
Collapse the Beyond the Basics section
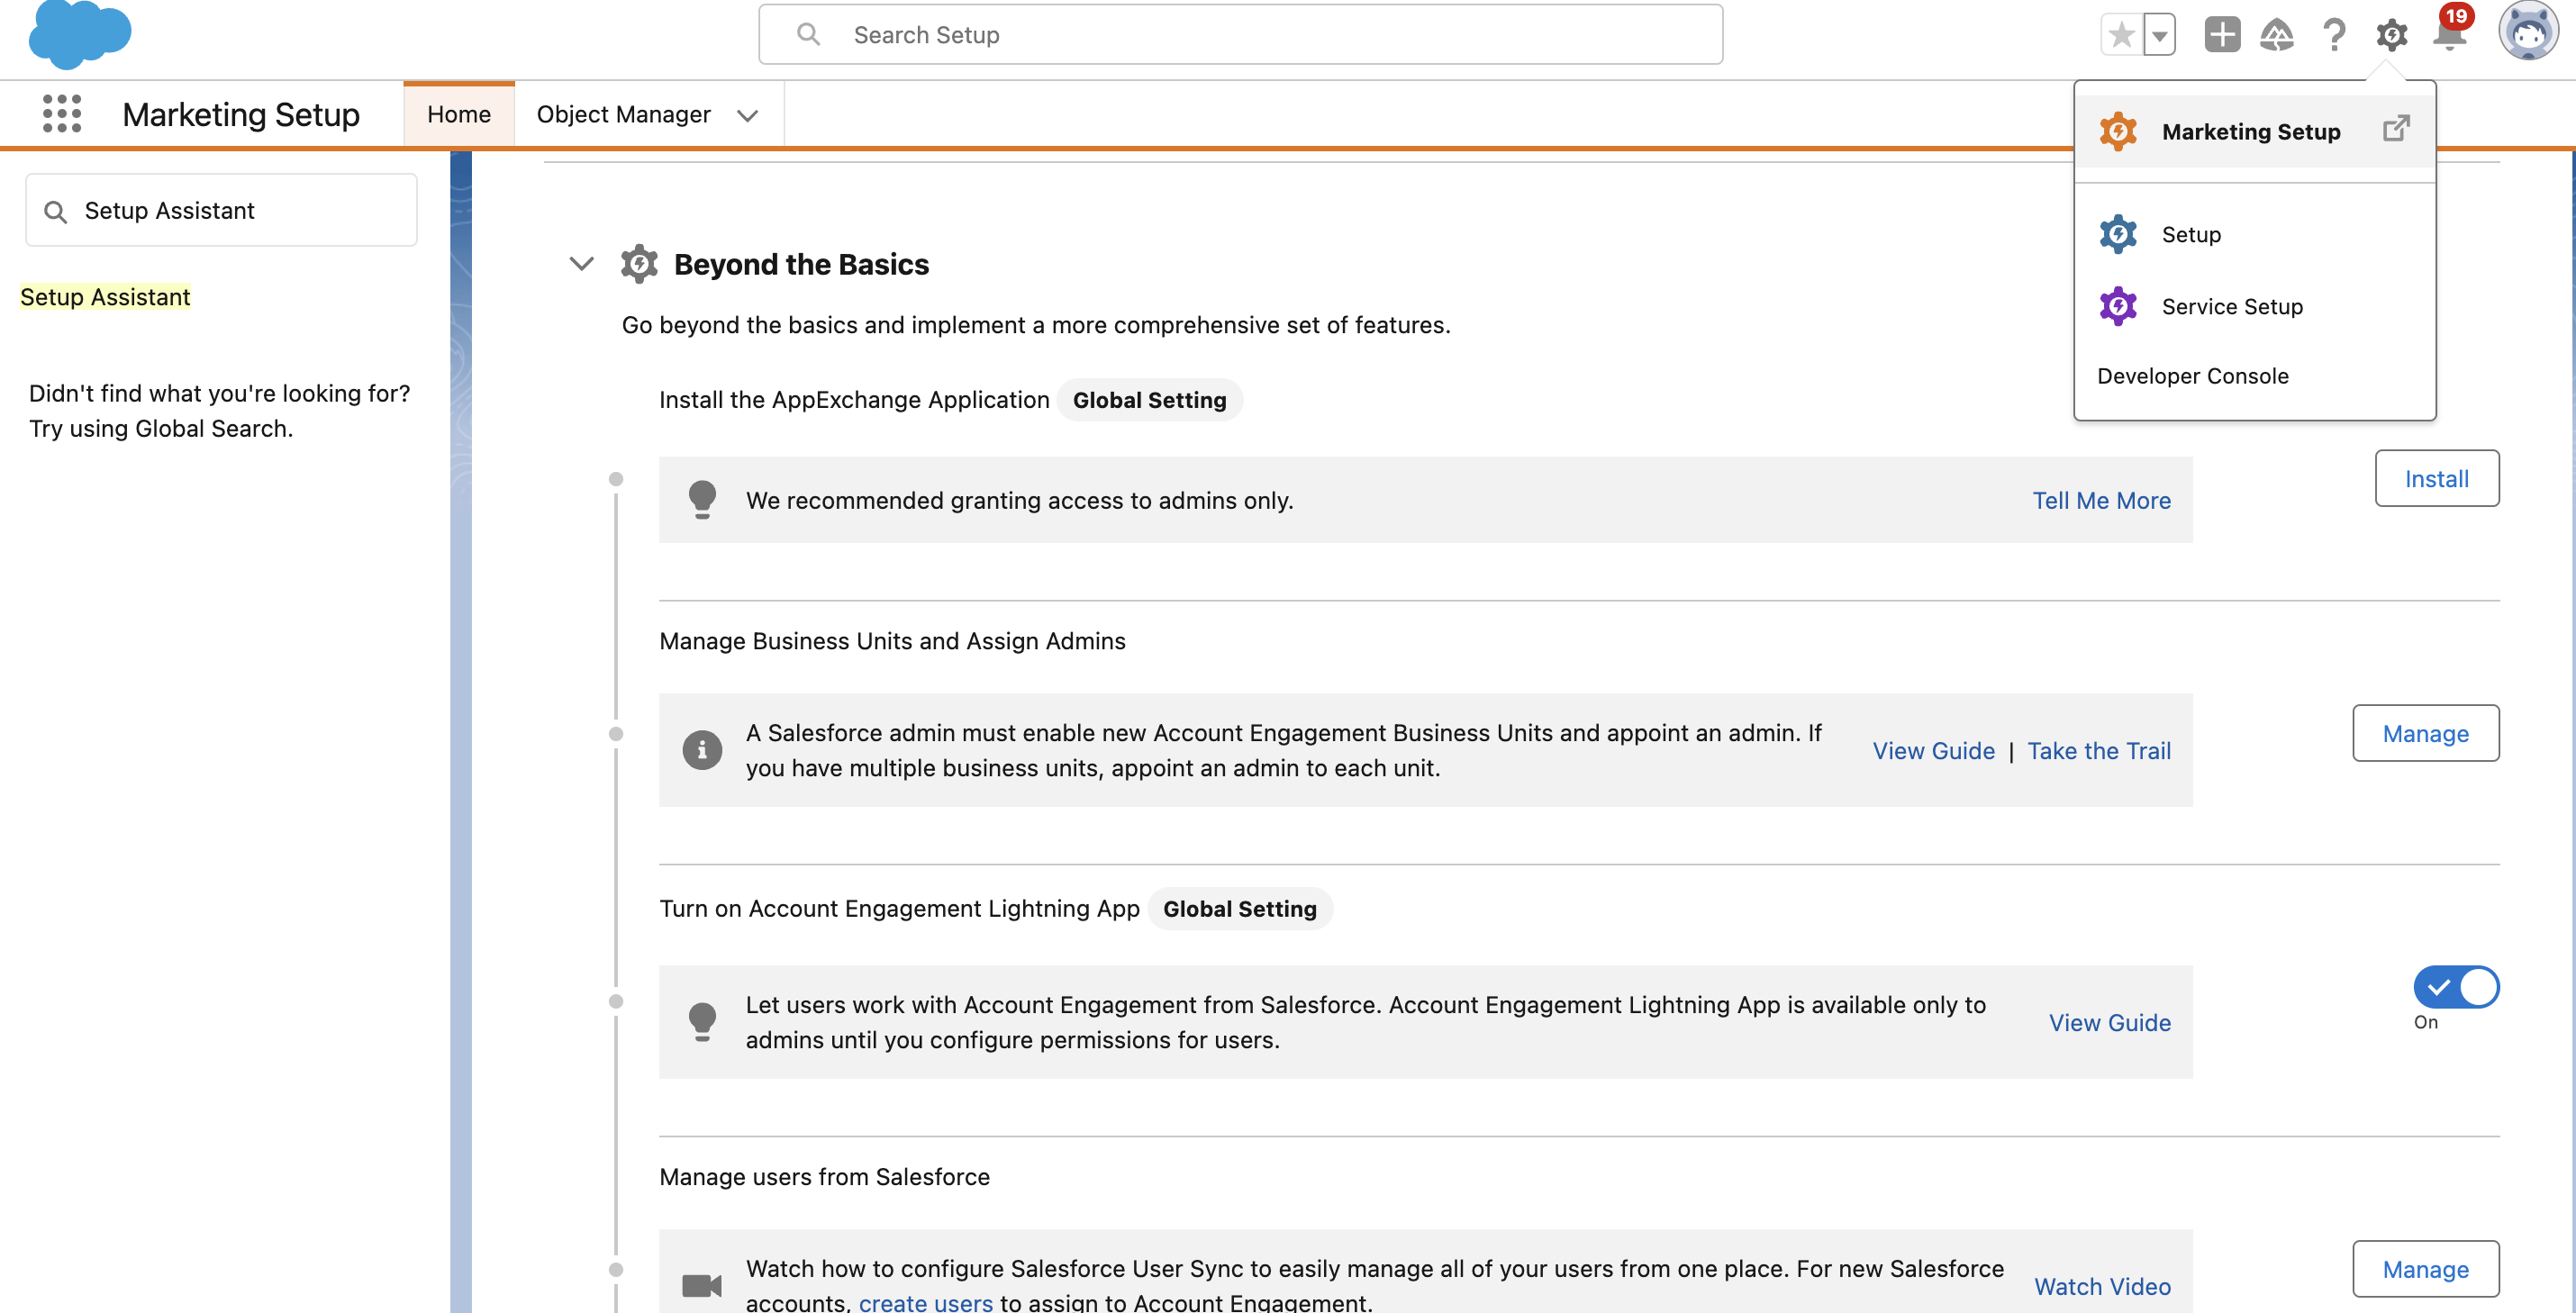[581, 264]
